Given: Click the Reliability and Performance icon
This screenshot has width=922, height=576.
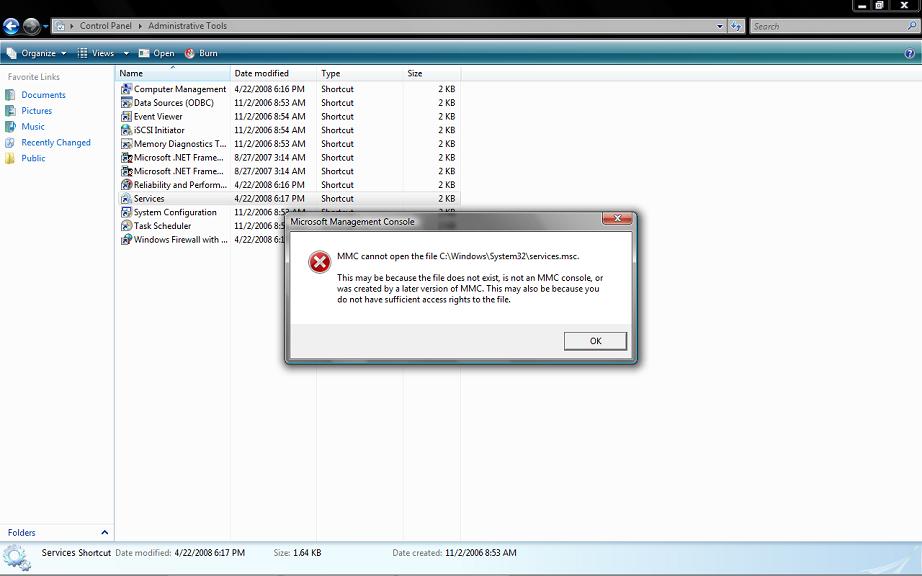Looking at the screenshot, I should click(126, 185).
